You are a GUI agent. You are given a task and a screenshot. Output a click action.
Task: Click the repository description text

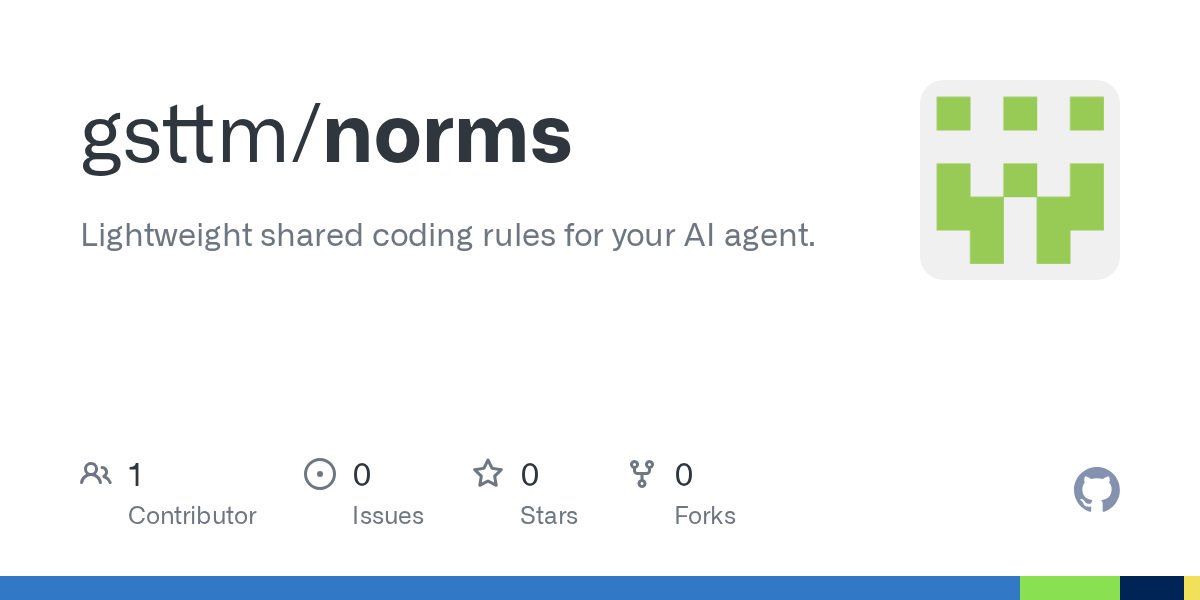click(448, 237)
